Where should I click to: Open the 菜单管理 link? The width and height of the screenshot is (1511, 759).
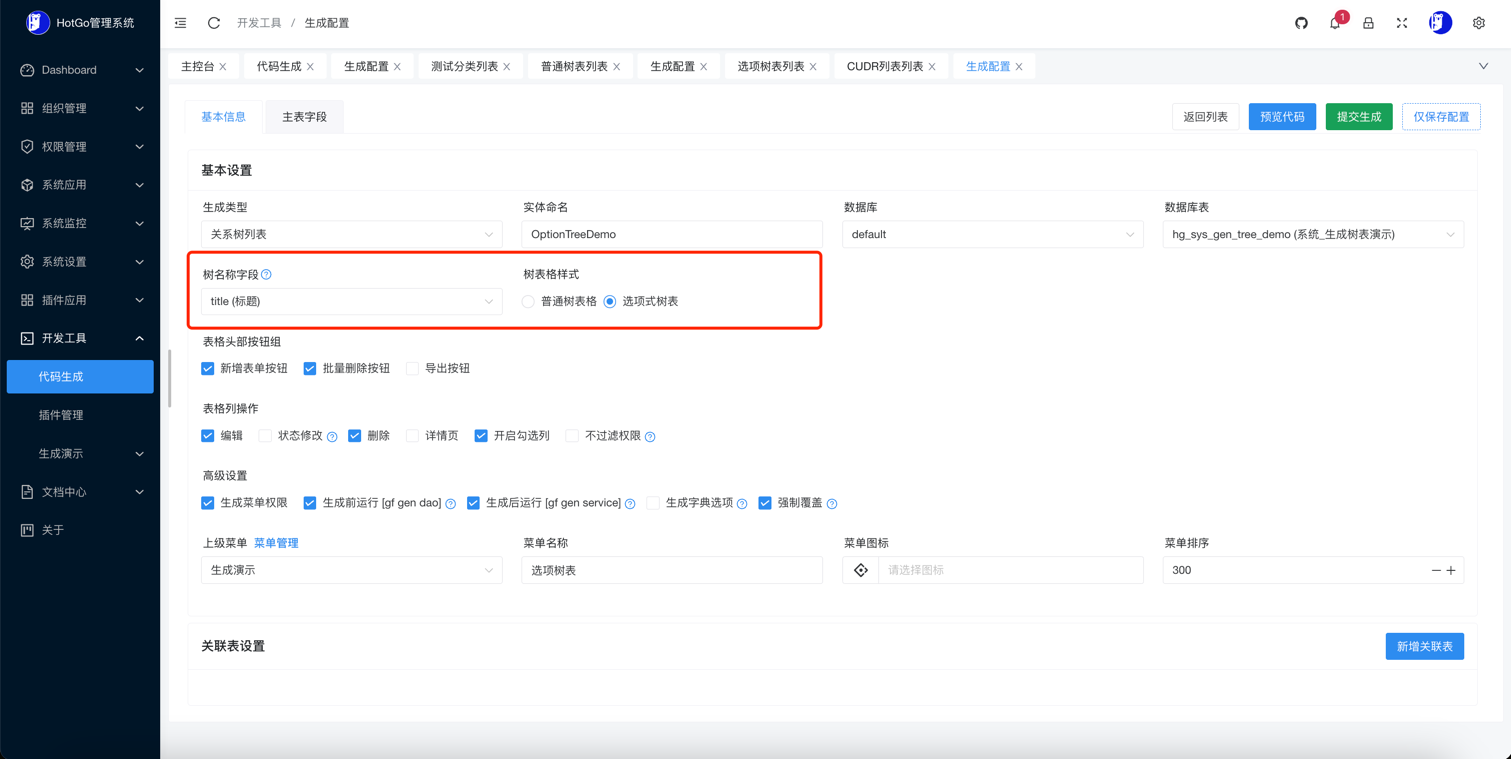coord(276,543)
